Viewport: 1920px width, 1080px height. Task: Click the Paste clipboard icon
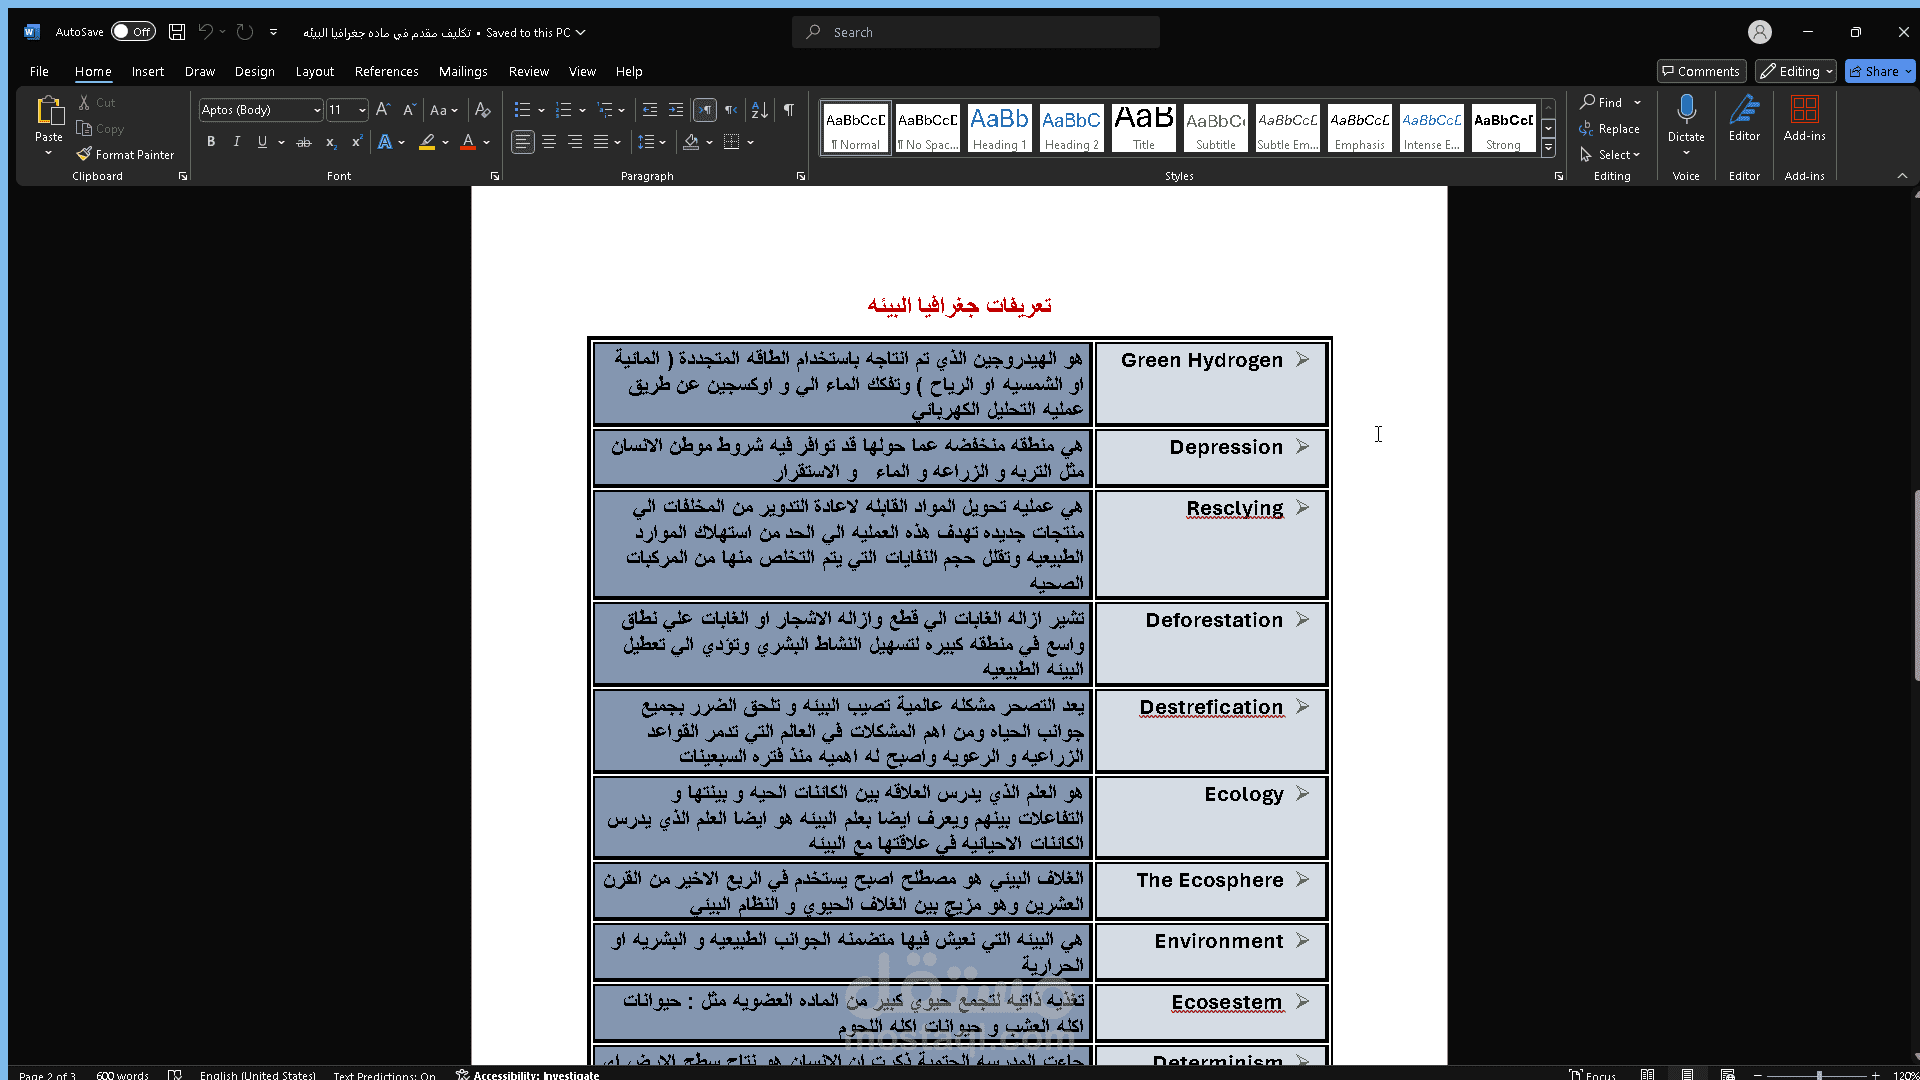click(49, 110)
